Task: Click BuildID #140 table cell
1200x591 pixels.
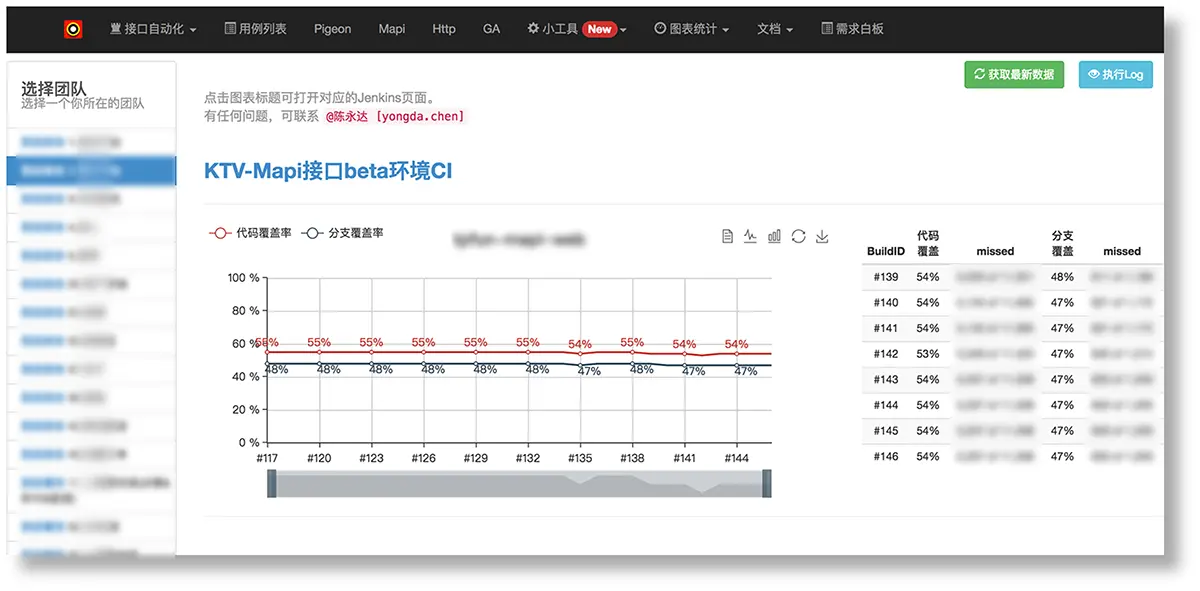Action: coord(885,302)
